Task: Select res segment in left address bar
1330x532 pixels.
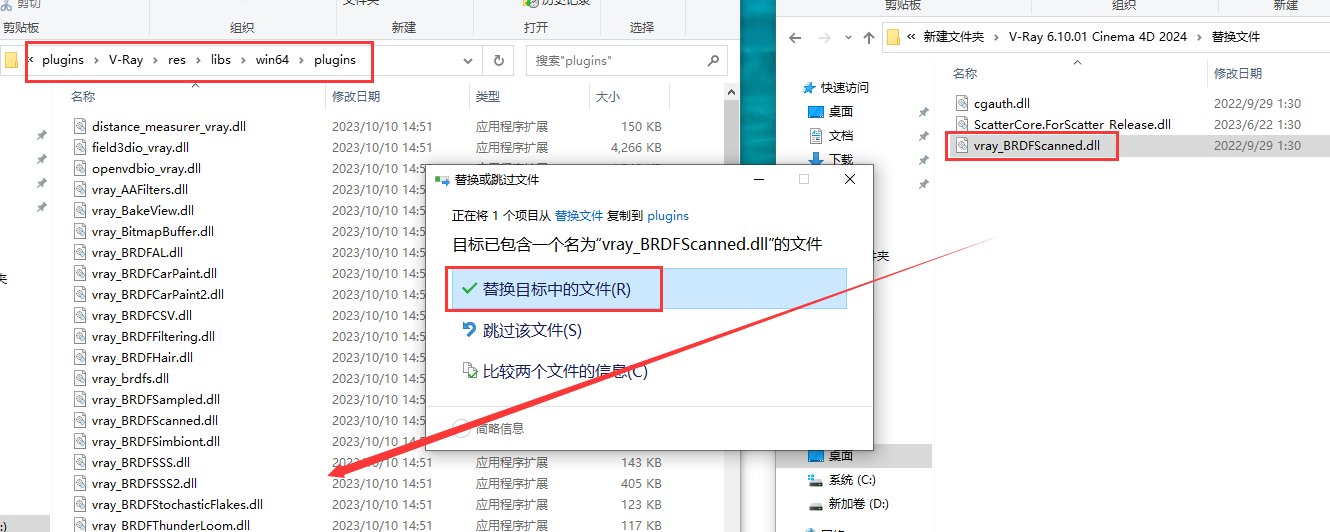Action: click(177, 60)
